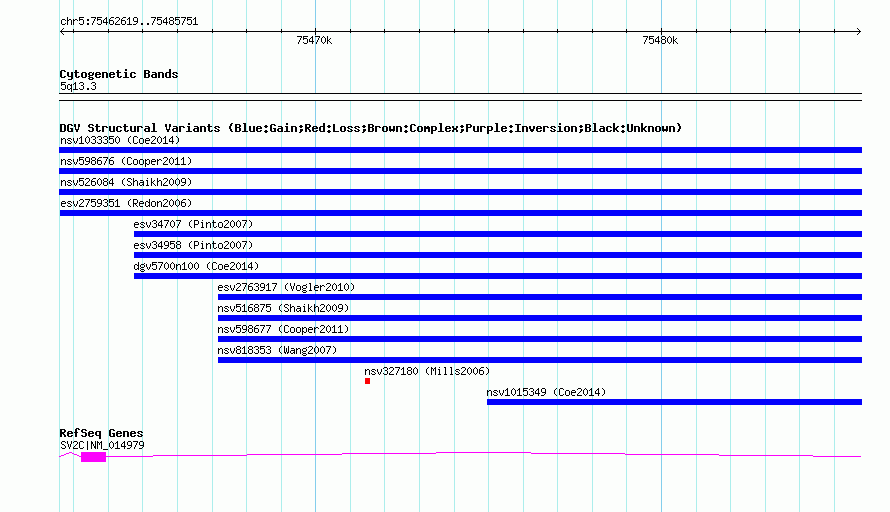
Task: Click the nsv526084 (Shaikh2009) label
Action: coord(126,182)
